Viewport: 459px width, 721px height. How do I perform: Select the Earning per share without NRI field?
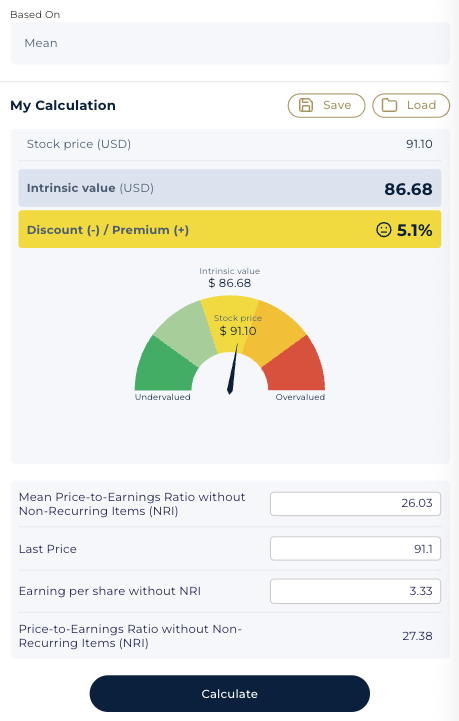click(355, 591)
